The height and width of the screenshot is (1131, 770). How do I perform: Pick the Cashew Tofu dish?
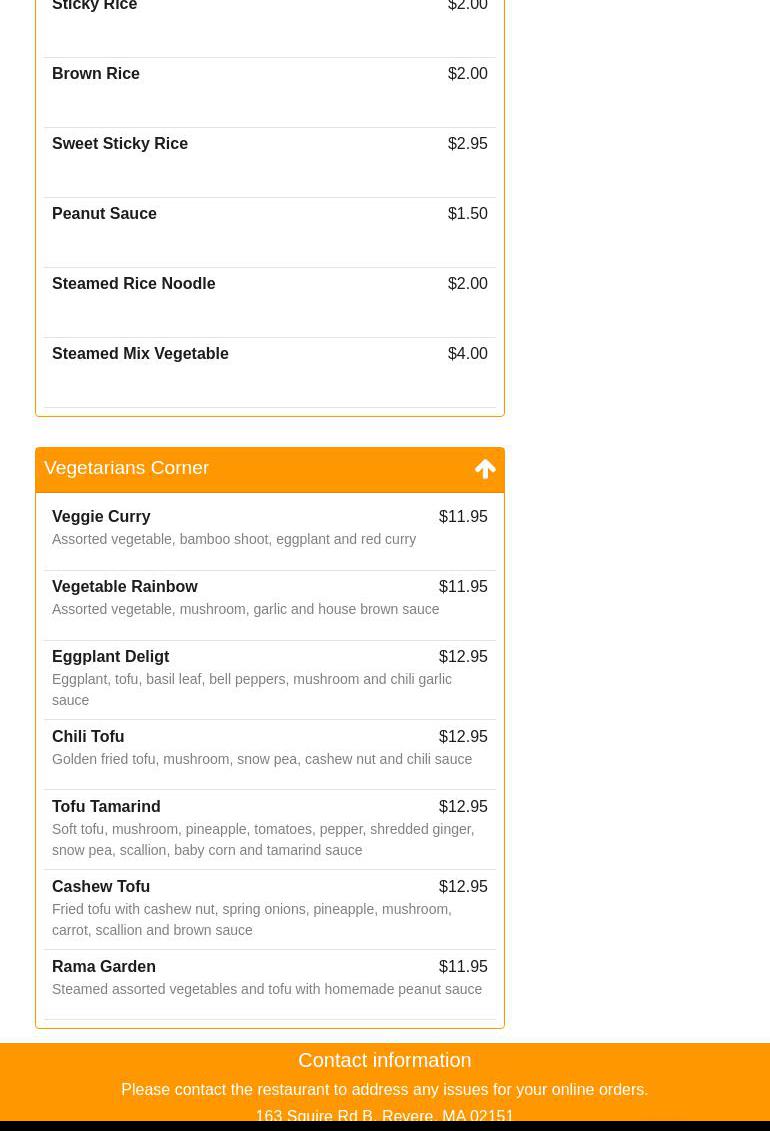tap(101, 887)
